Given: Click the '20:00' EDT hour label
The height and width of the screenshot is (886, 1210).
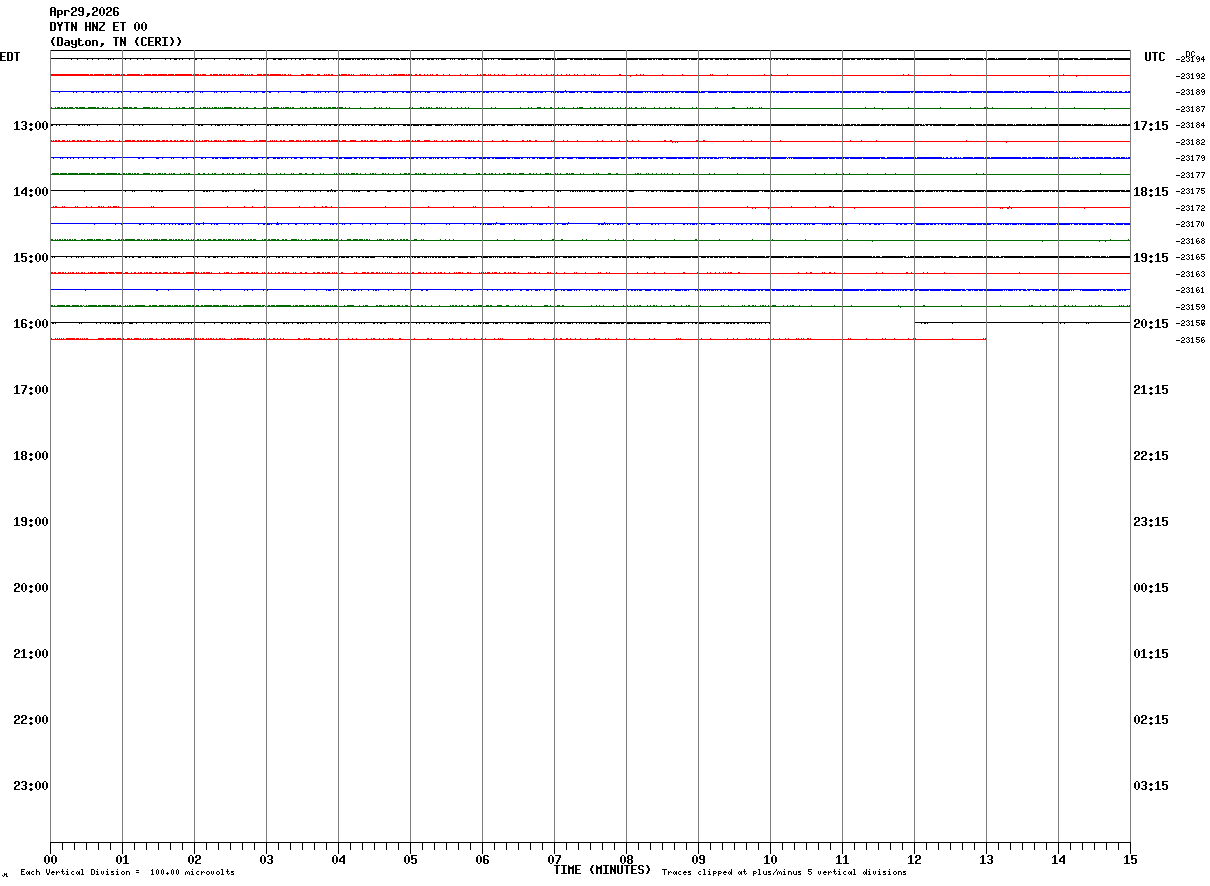Looking at the screenshot, I should click(x=31, y=587).
